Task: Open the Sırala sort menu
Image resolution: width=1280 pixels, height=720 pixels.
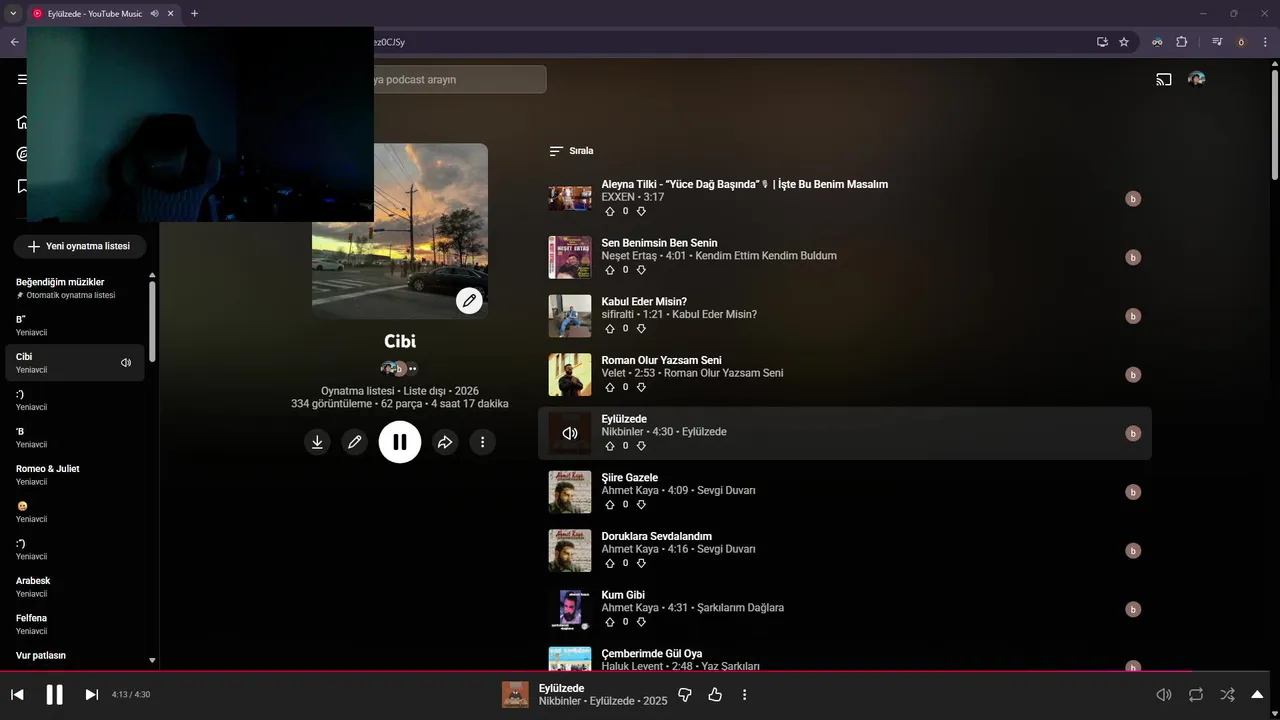Action: (x=571, y=151)
